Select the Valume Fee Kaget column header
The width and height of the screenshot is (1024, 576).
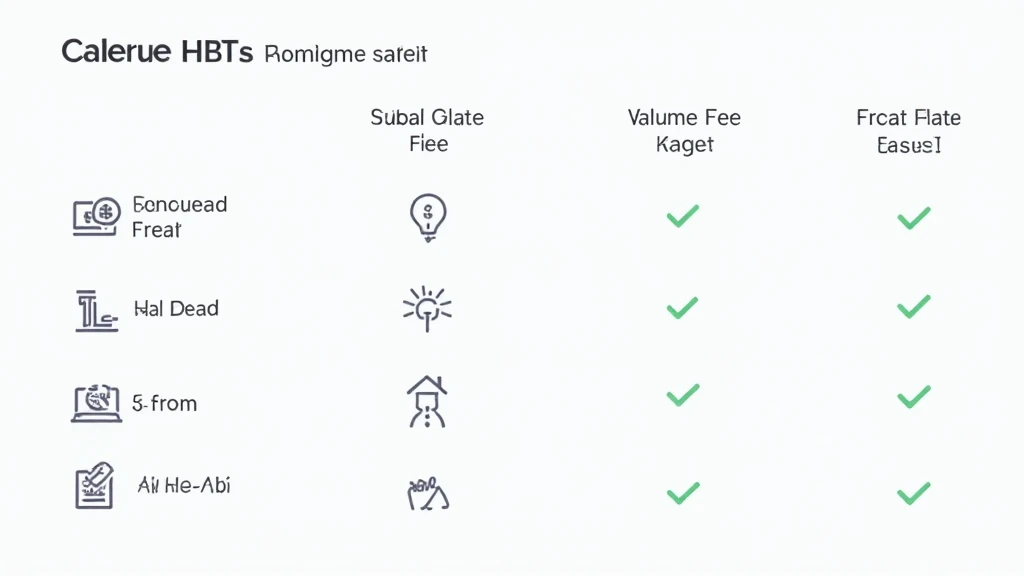click(684, 131)
